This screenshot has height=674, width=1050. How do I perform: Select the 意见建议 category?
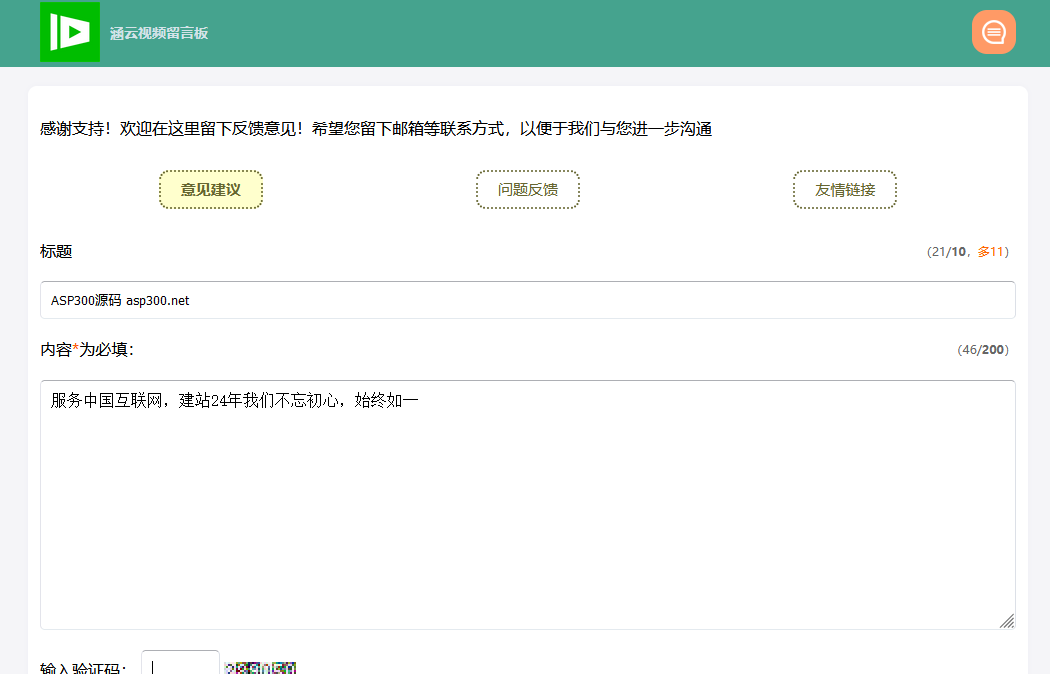[211, 190]
